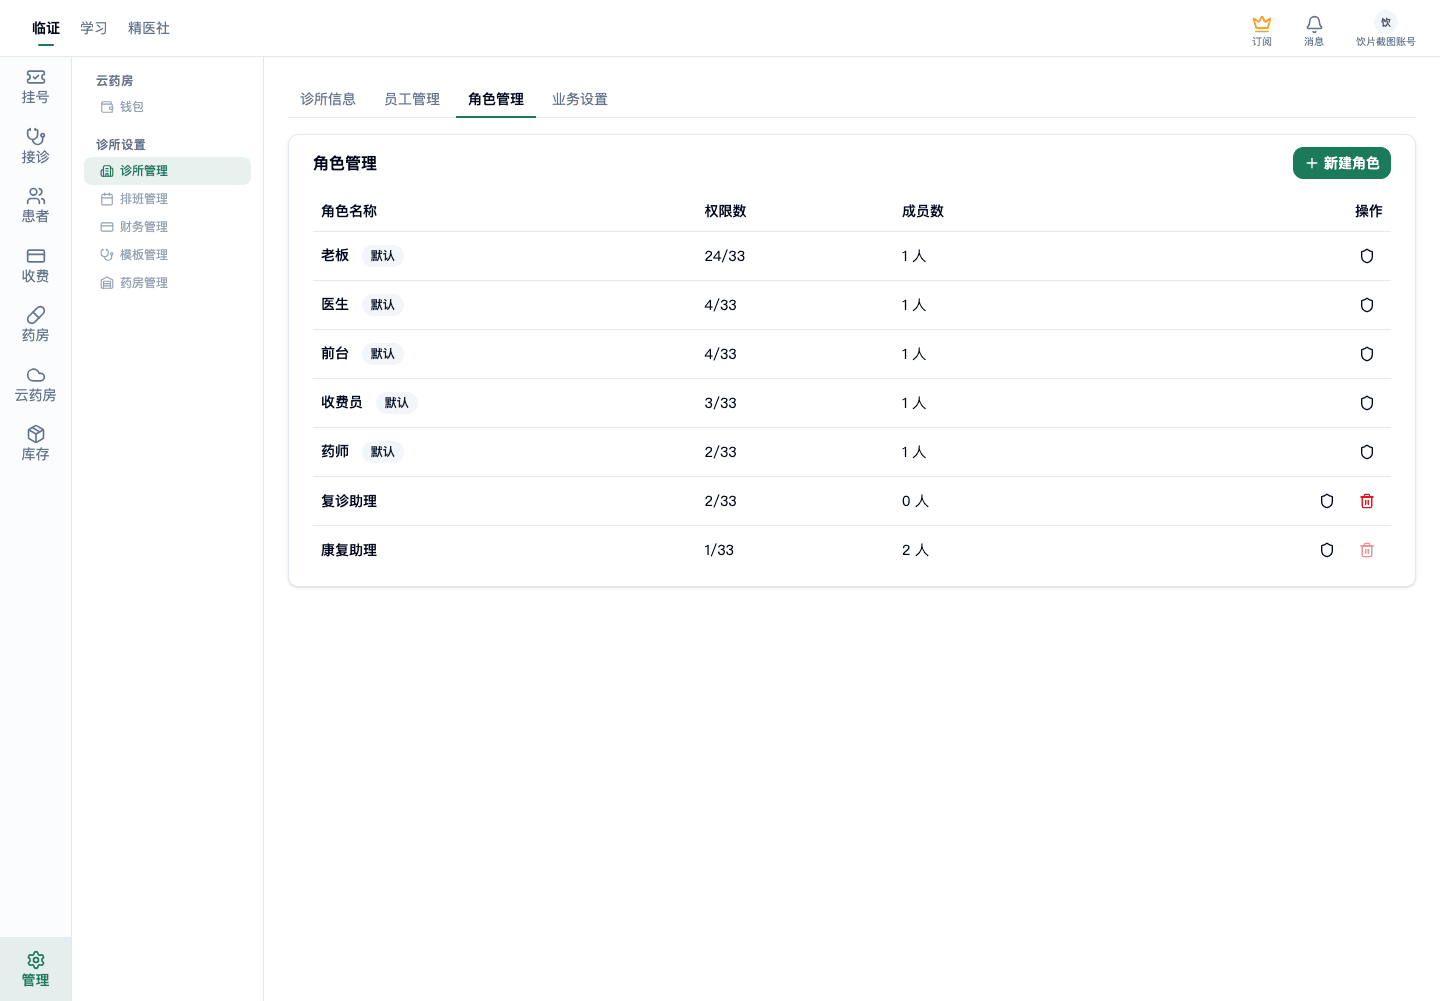Open 财务管理 finance in side menu
Viewport: 1440px width, 1001px height.
[167, 227]
